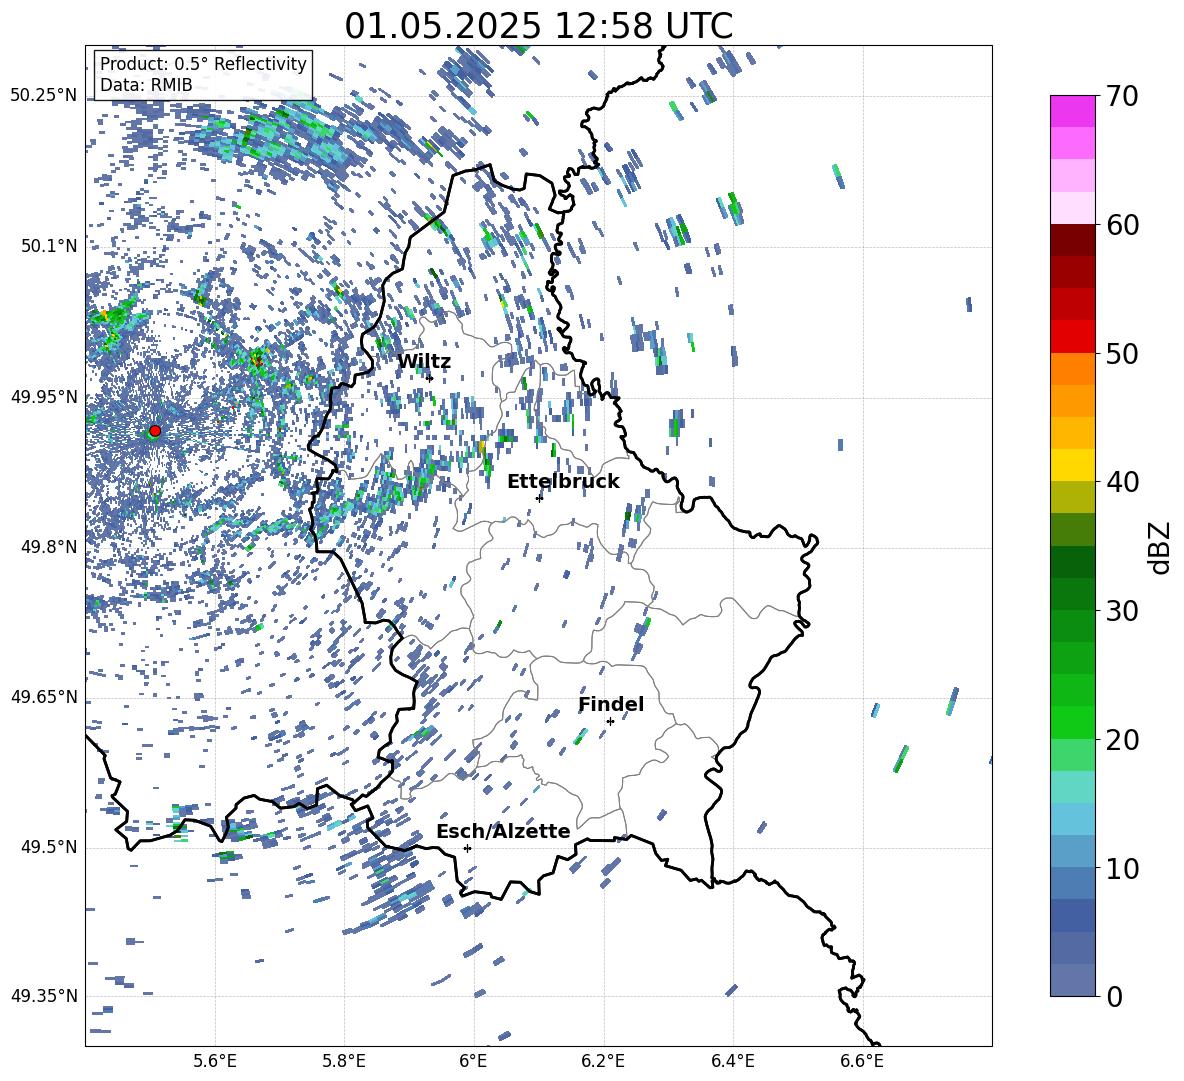
Task: Pick the magenta swatch at top of colorbar
Action: [x=1072, y=111]
